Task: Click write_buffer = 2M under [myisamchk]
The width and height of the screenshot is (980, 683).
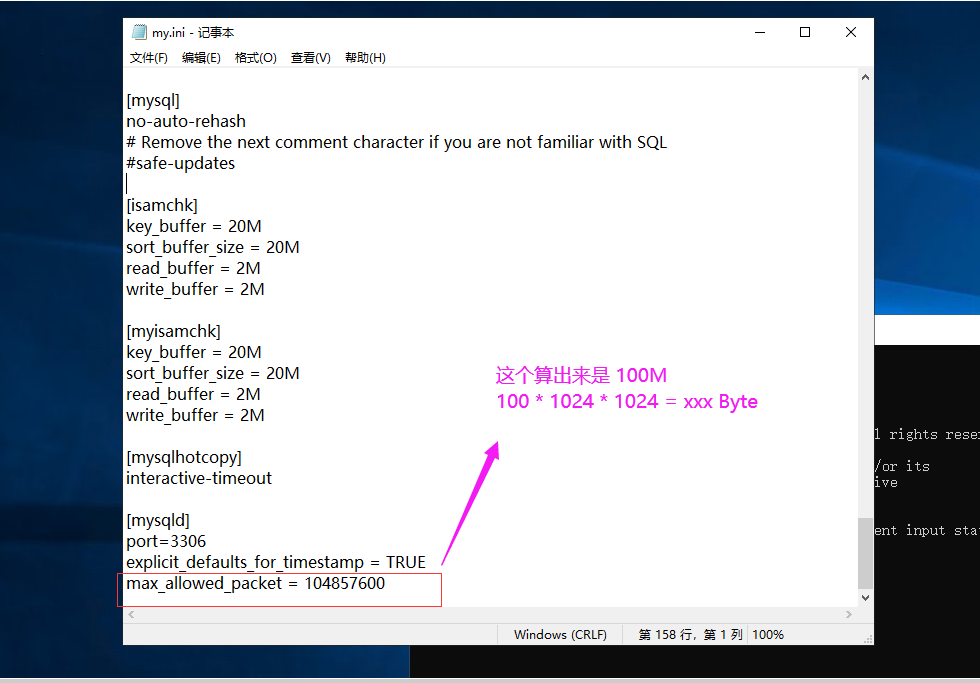Action: tap(195, 416)
